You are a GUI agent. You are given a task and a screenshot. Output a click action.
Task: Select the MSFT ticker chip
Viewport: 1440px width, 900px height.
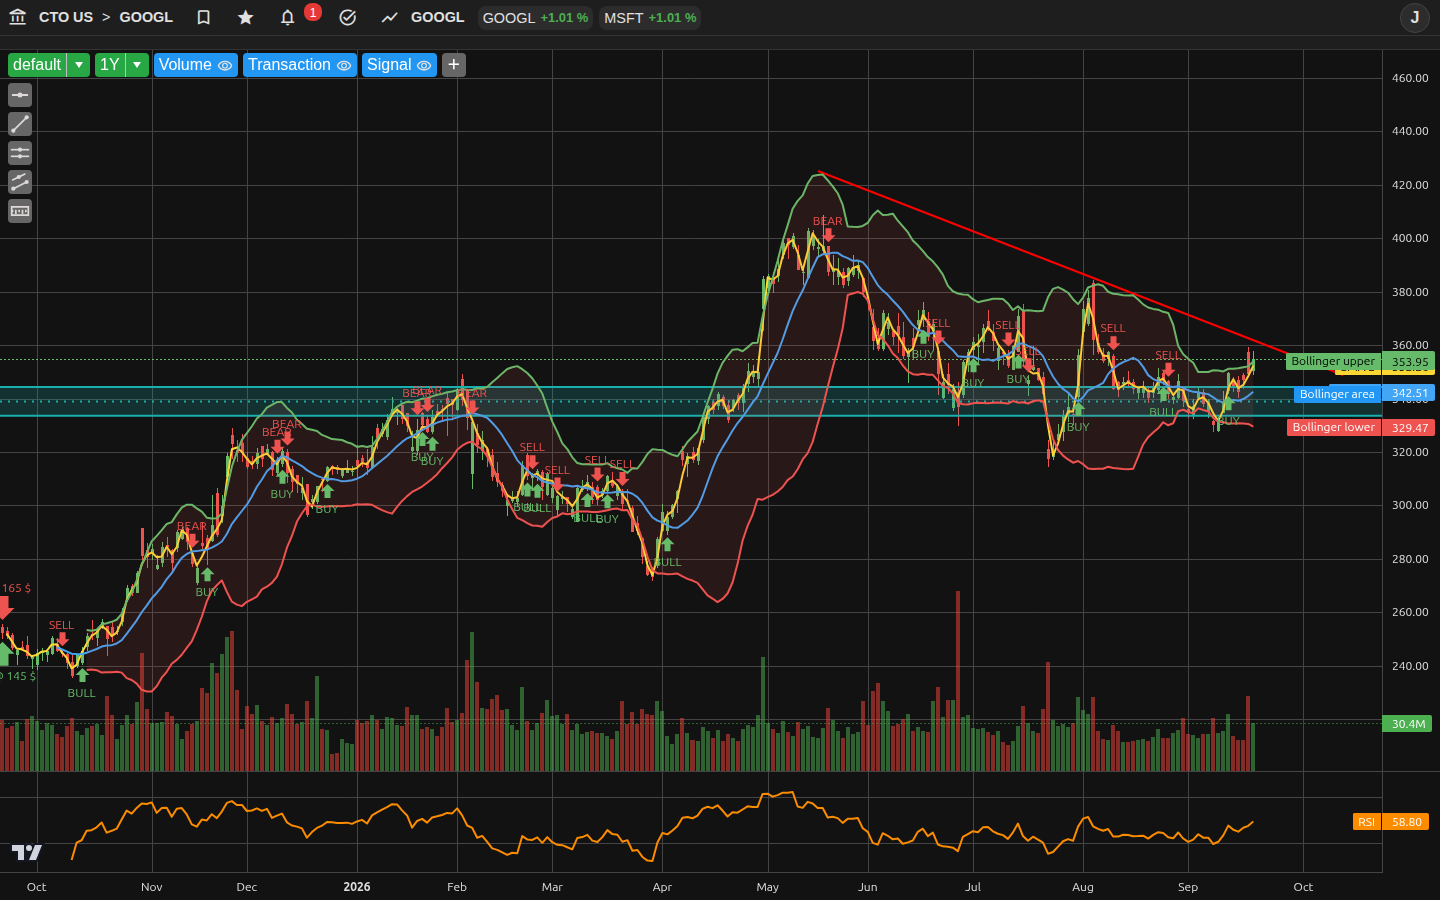point(650,18)
